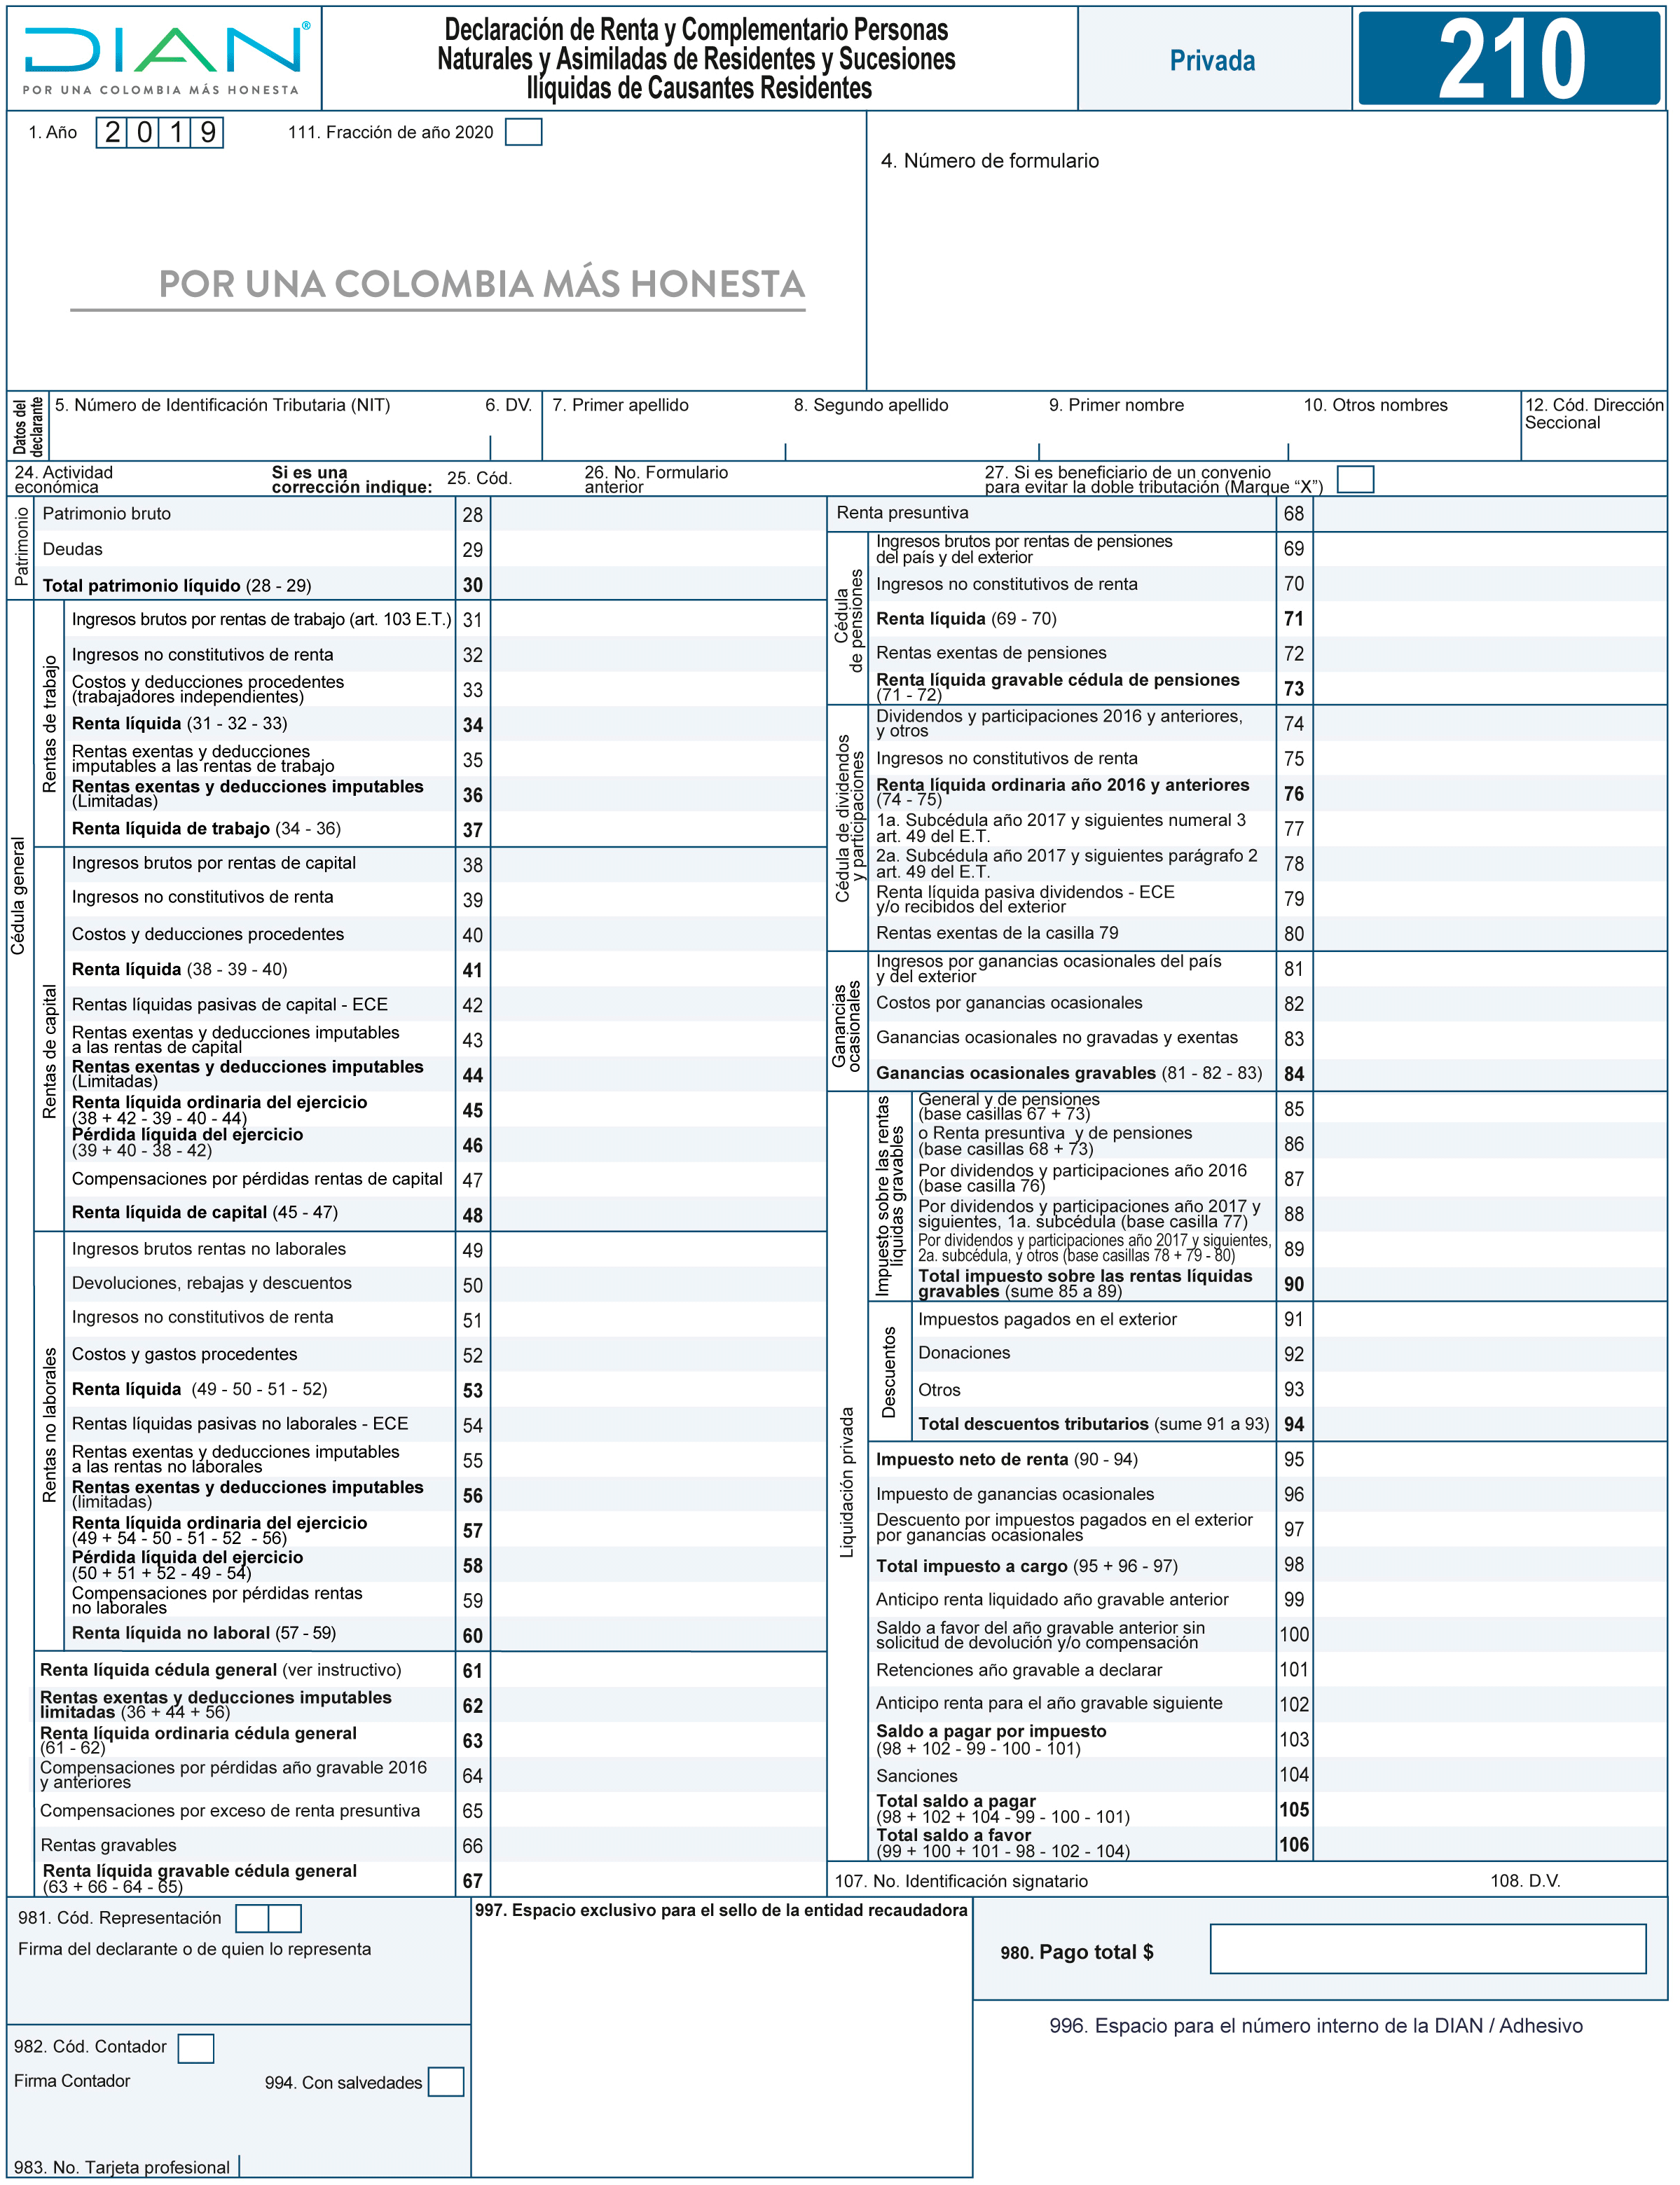The width and height of the screenshot is (1680, 2185).
Task: Click the Pérdida líquida del ejercicio field 46
Action: pyautogui.click(x=658, y=1144)
